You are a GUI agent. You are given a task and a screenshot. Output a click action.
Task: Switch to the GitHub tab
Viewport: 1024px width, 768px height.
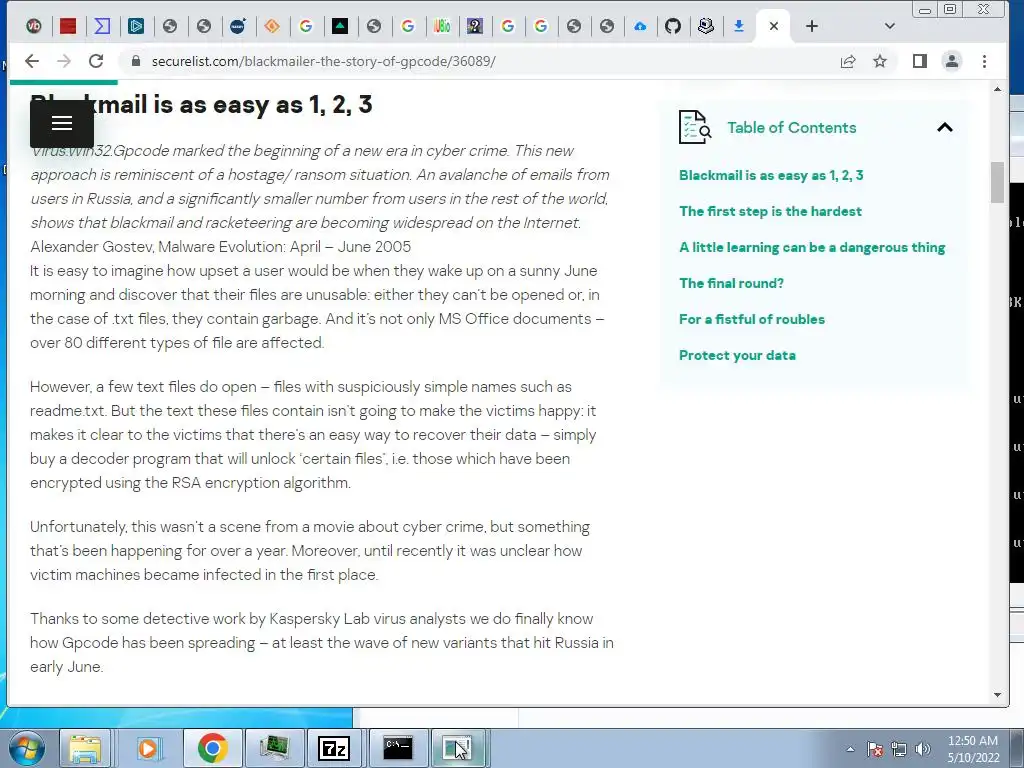click(x=673, y=26)
